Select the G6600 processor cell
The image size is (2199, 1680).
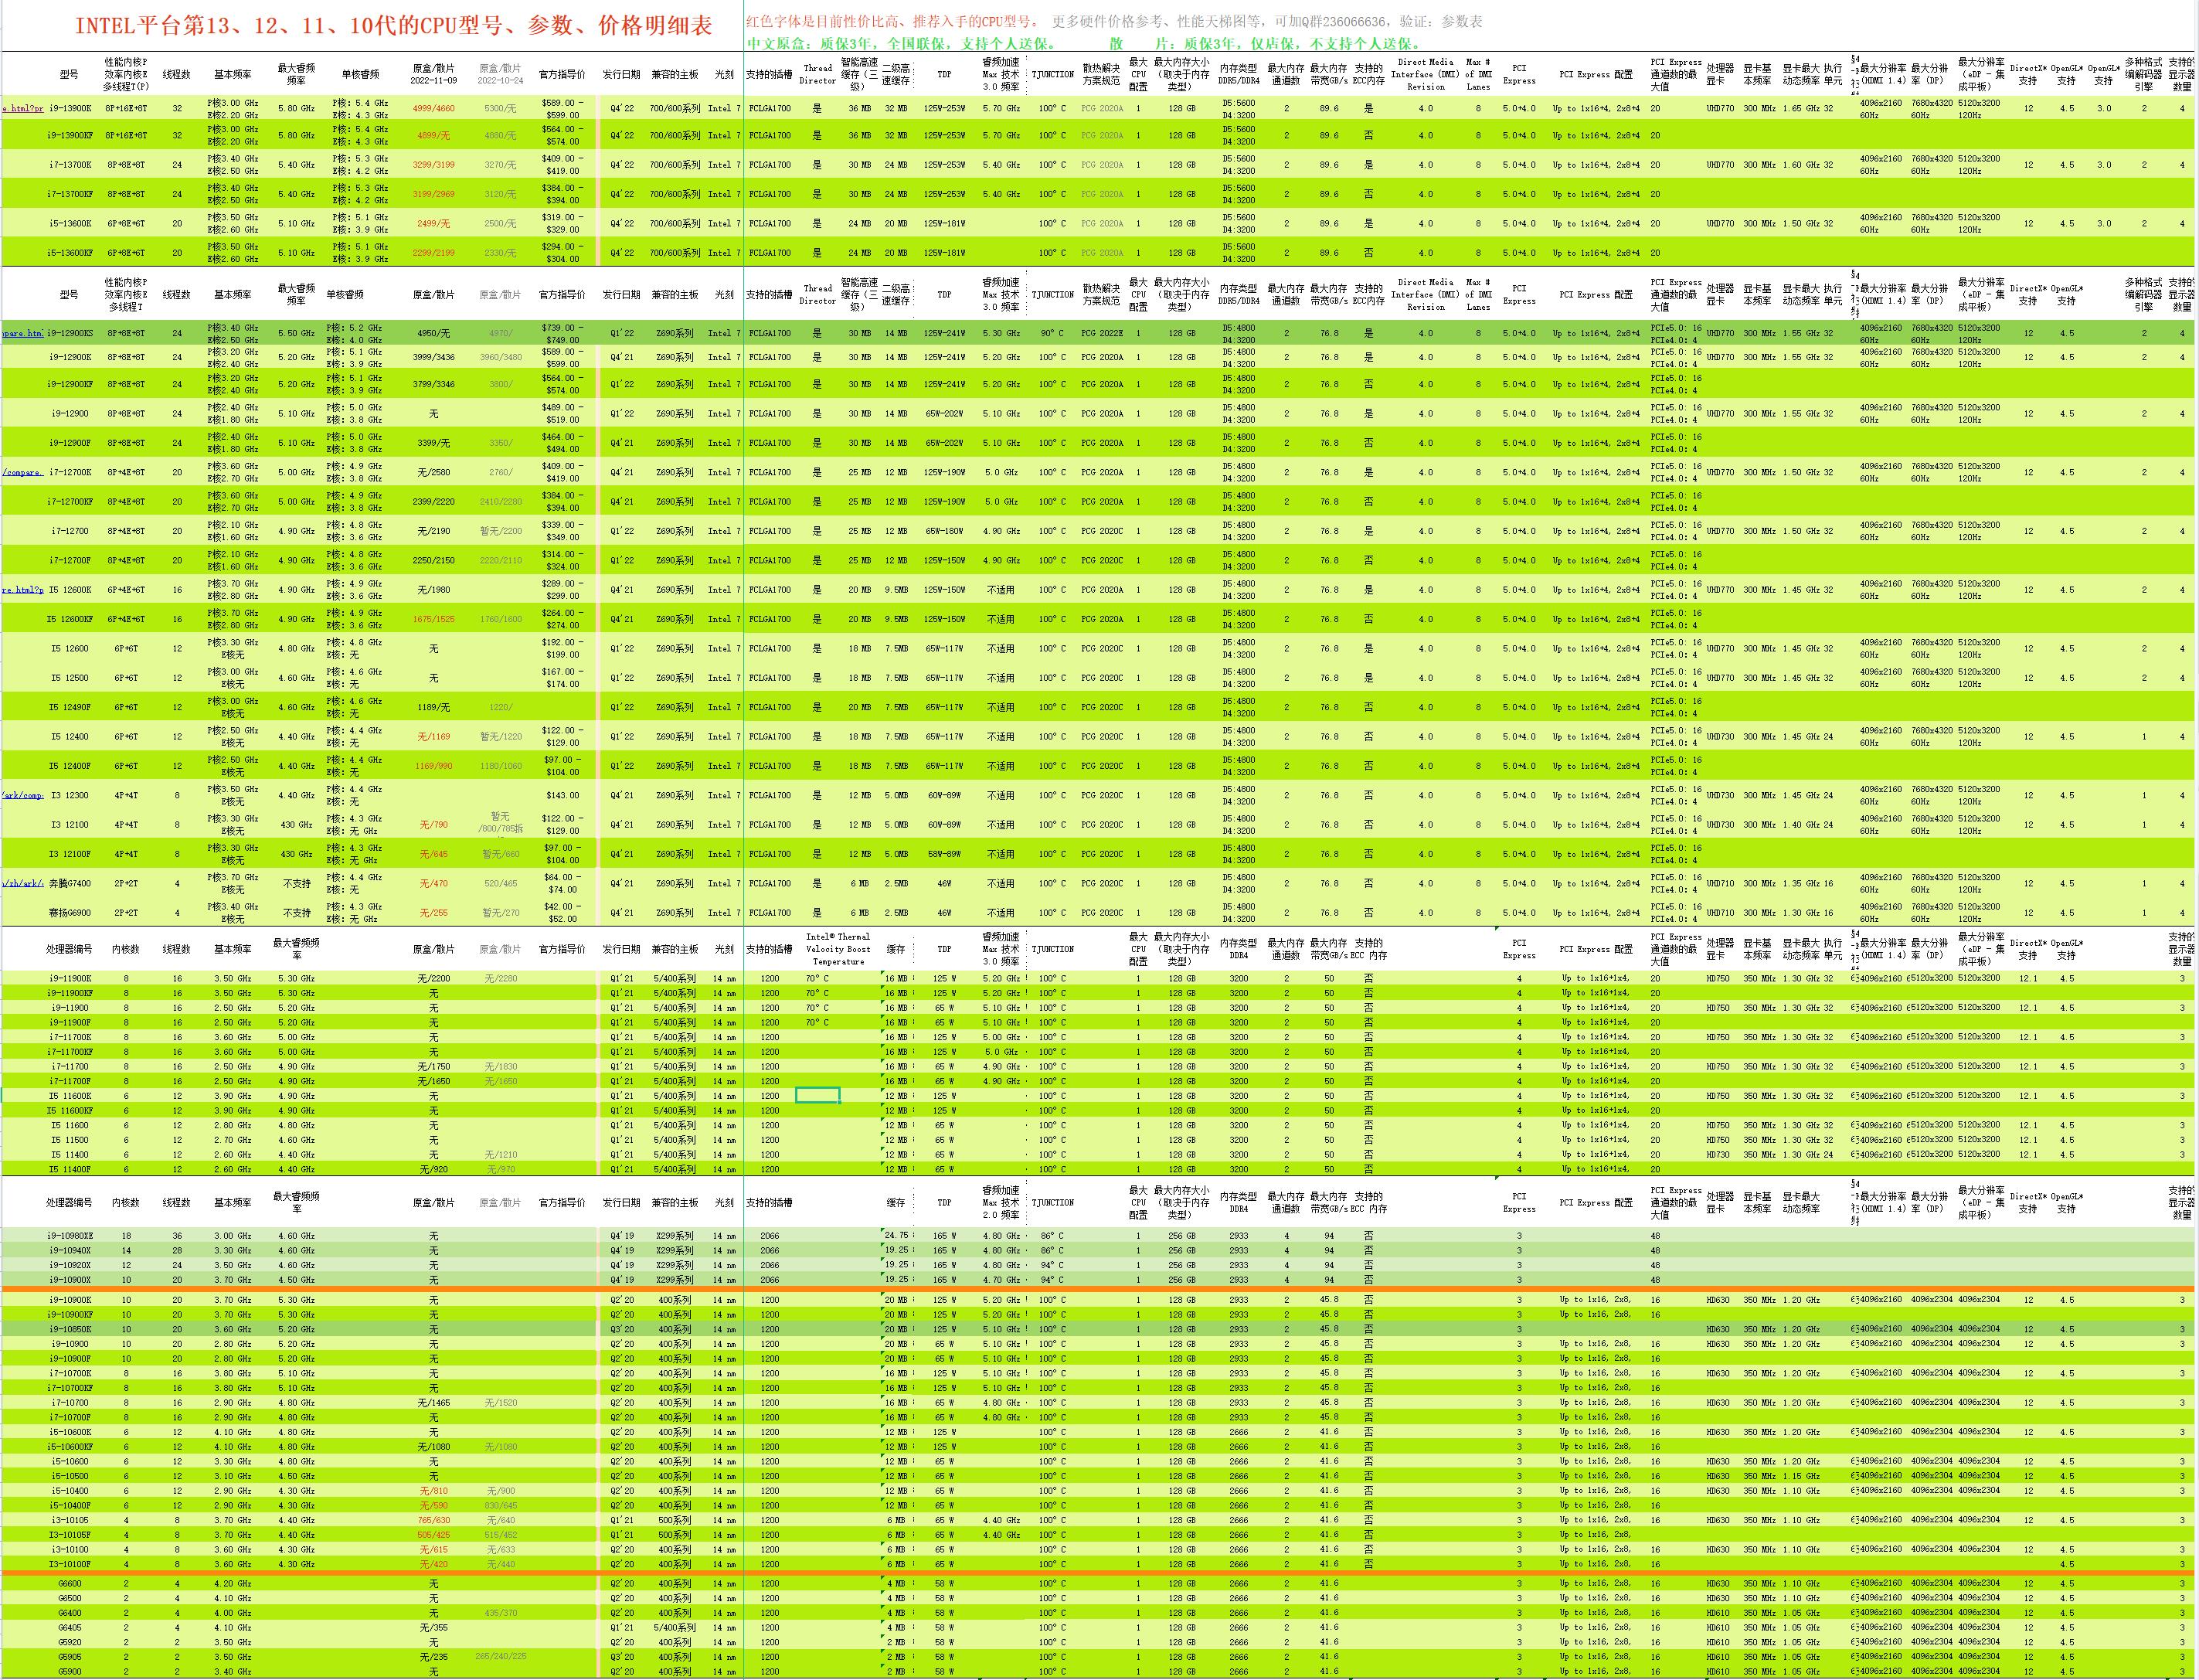tap(70, 1584)
